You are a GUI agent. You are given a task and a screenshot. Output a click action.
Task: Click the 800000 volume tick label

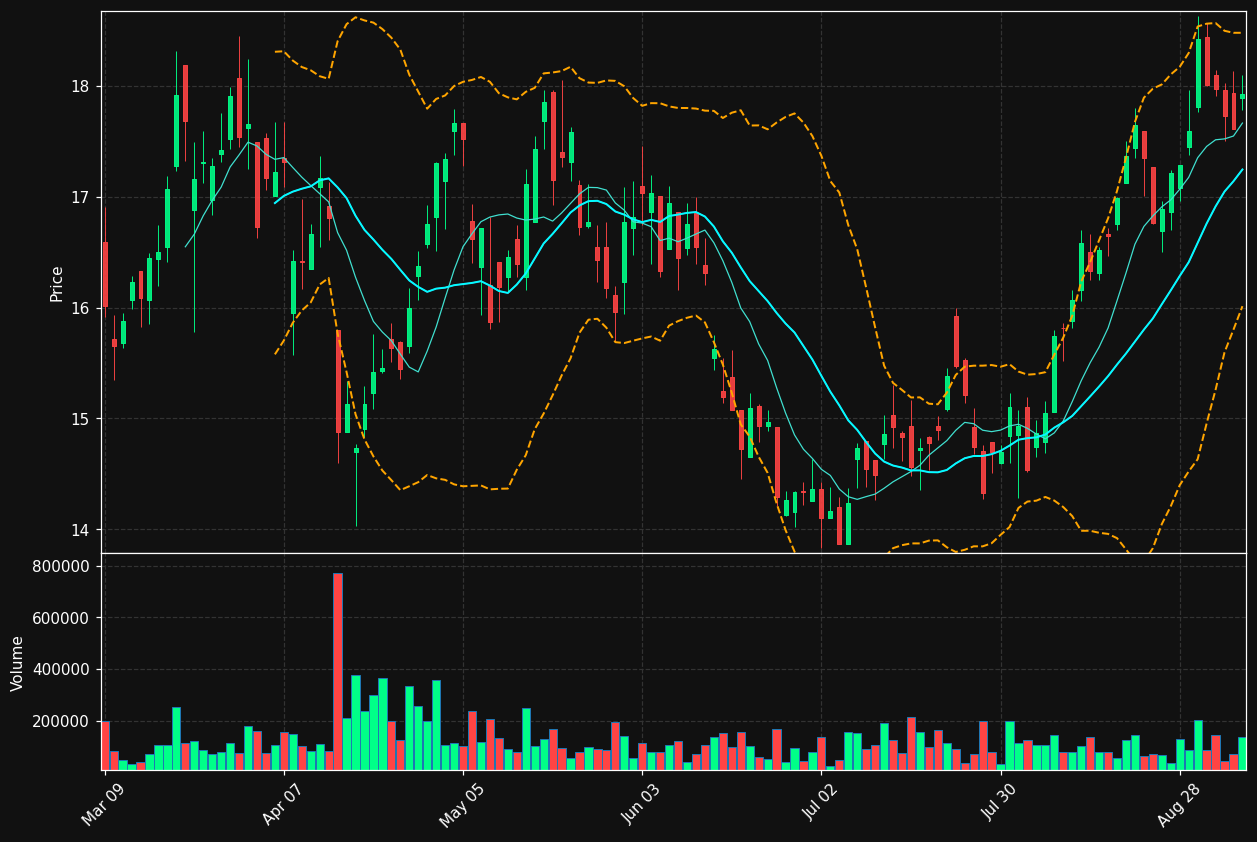click(62, 567)
